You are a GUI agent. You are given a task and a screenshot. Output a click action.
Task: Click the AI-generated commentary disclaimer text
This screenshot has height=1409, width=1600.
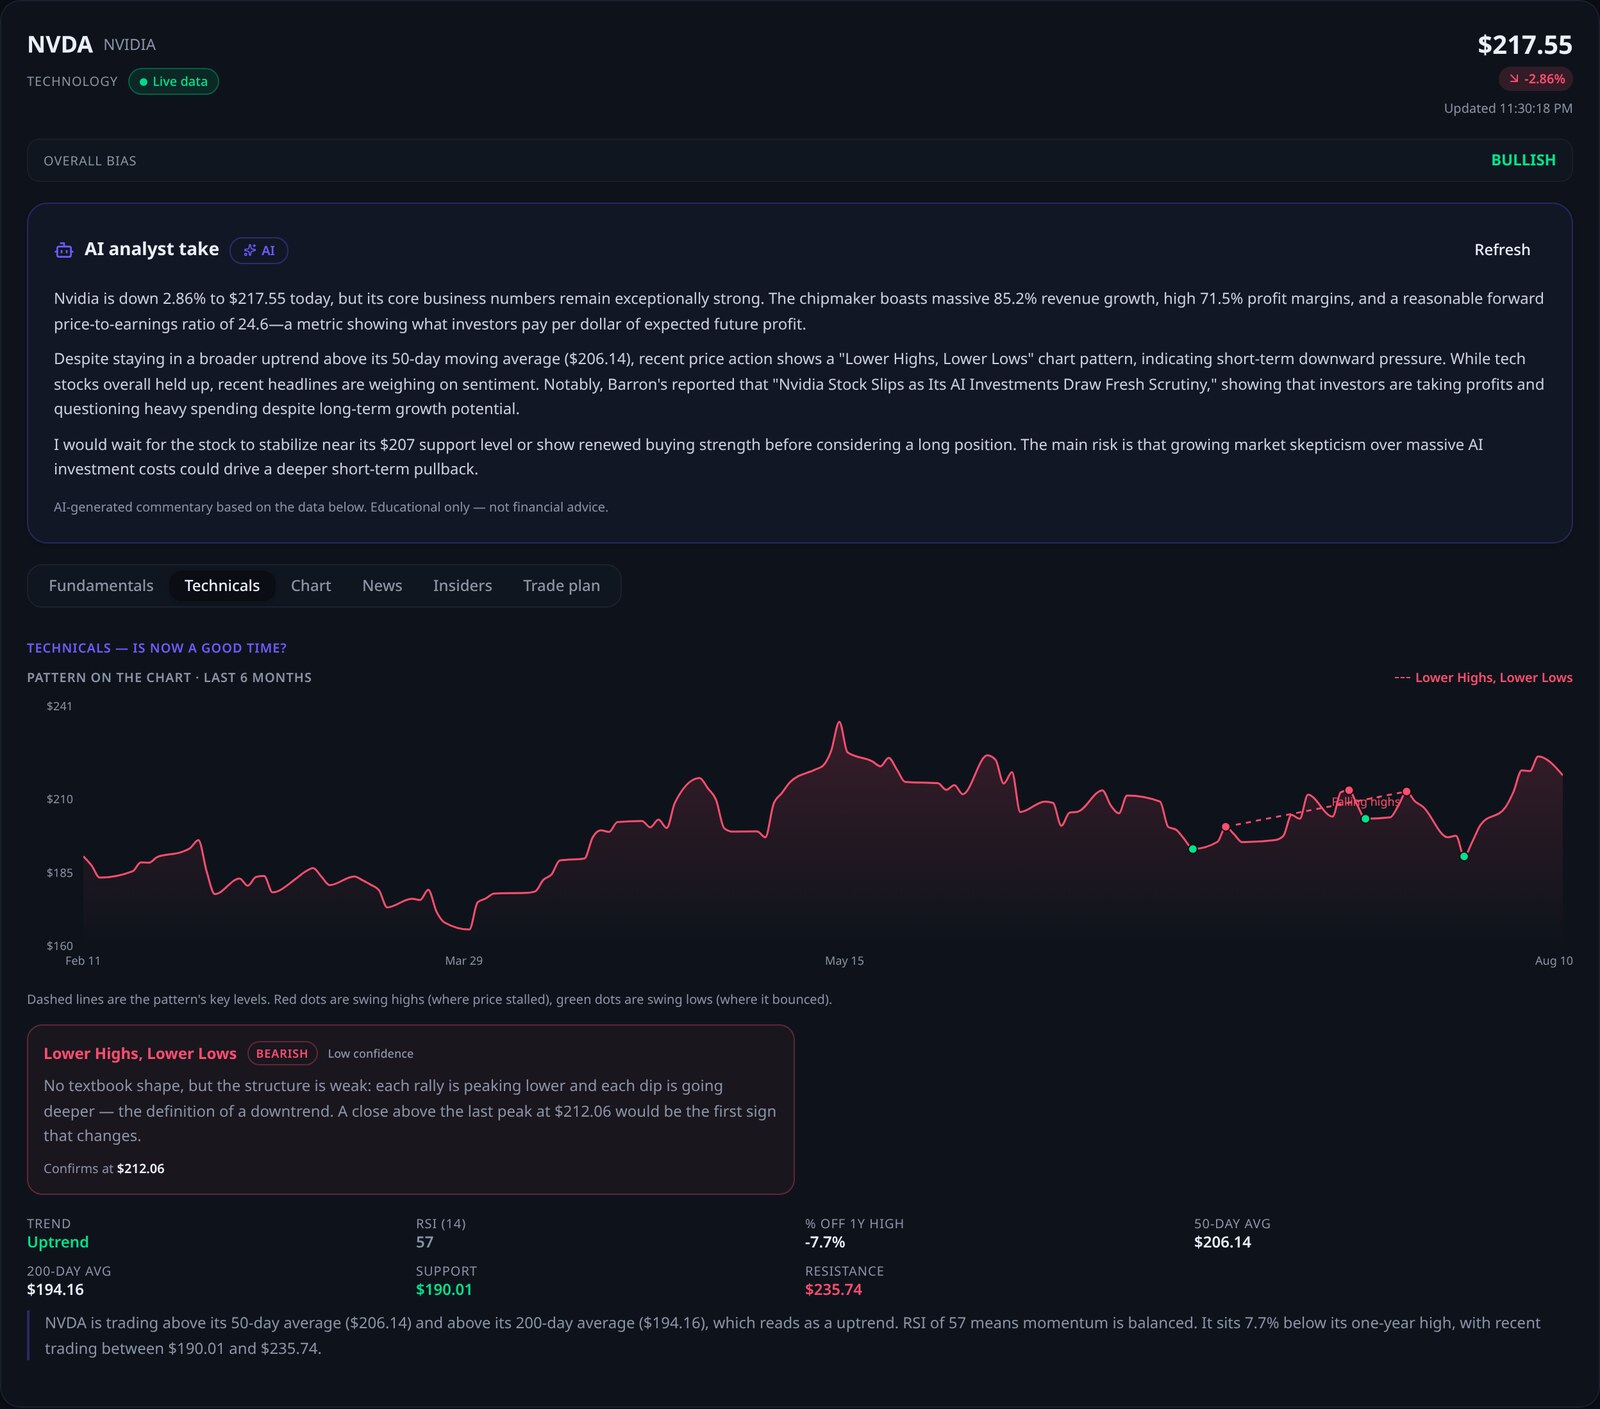(331, 507)
